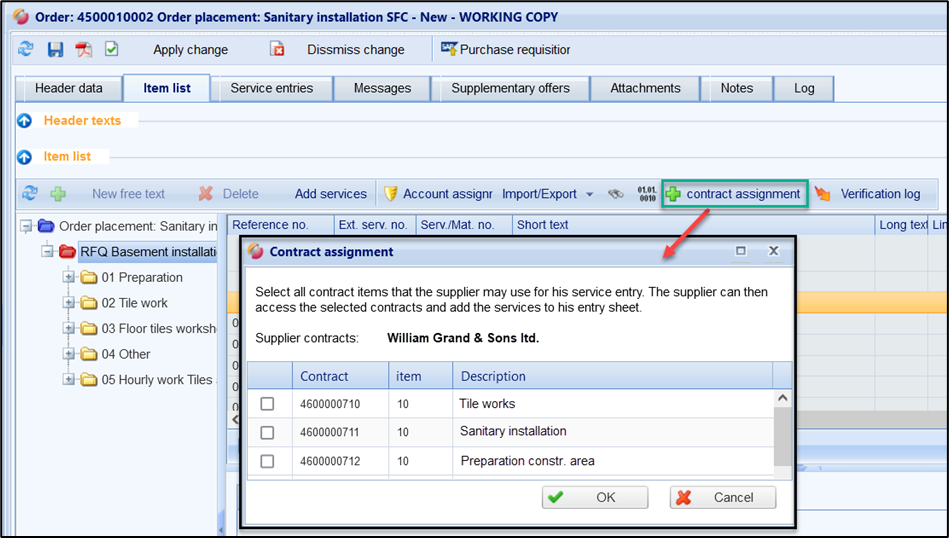Click the Contract assignment dialog logo icon

point(255,252)
